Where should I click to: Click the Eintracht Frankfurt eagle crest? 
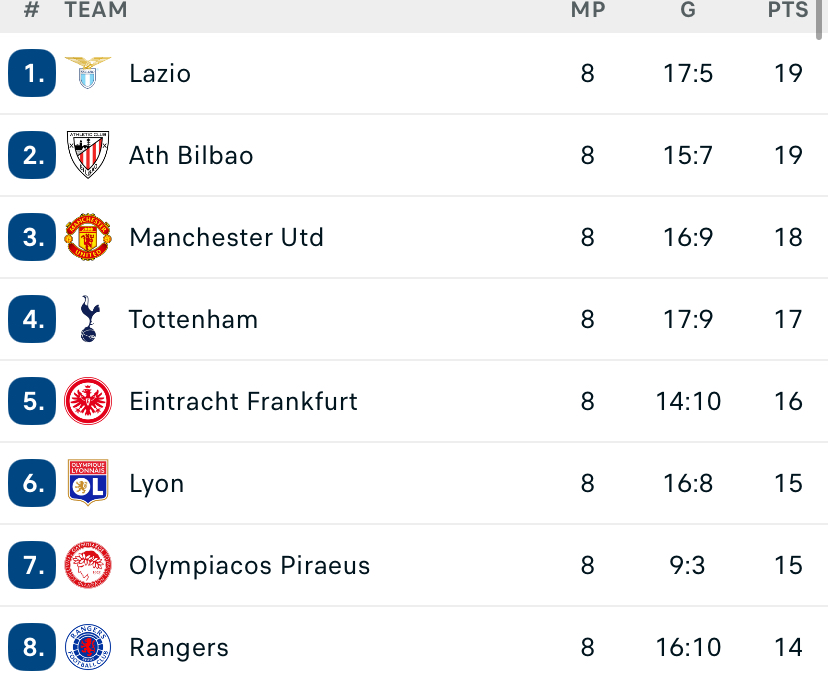88,401
